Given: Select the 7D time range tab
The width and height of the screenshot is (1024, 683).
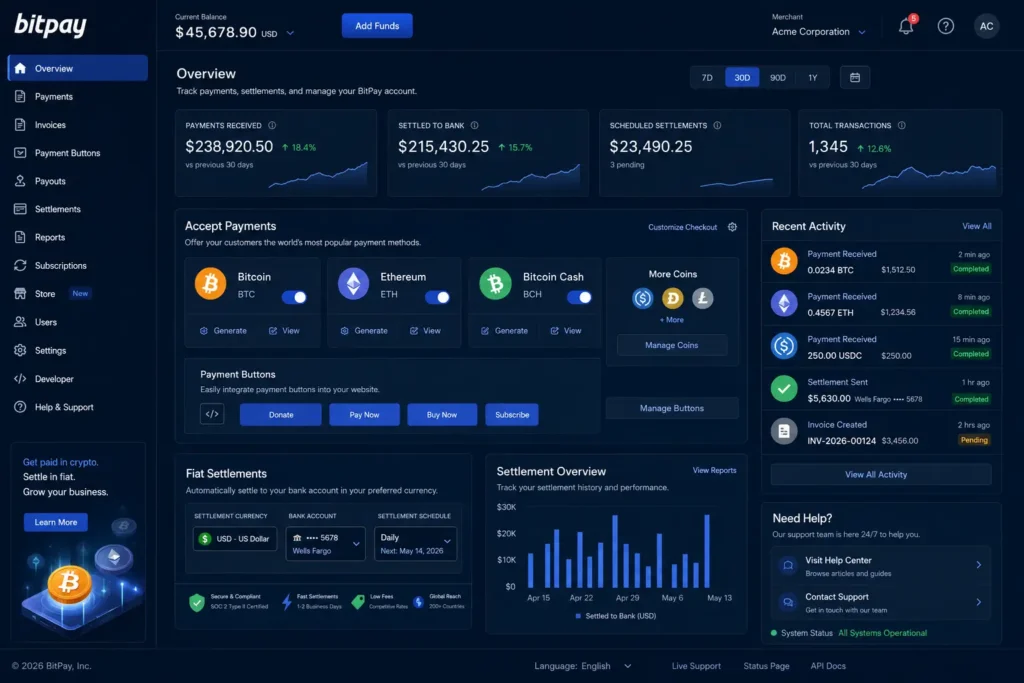Looking at the screenshot, I should pos(707,78).
